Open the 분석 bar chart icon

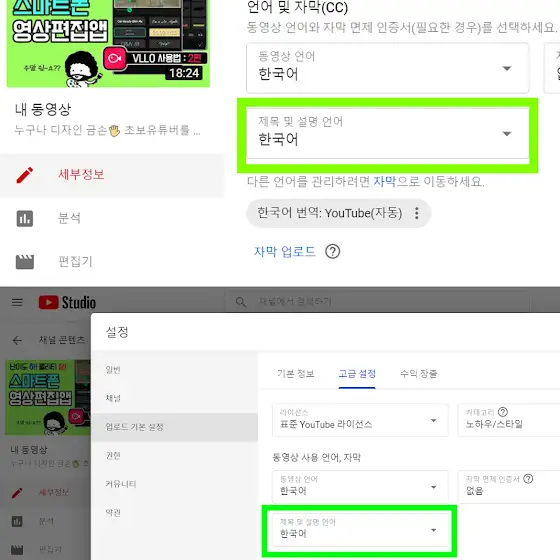pos(25,219)
